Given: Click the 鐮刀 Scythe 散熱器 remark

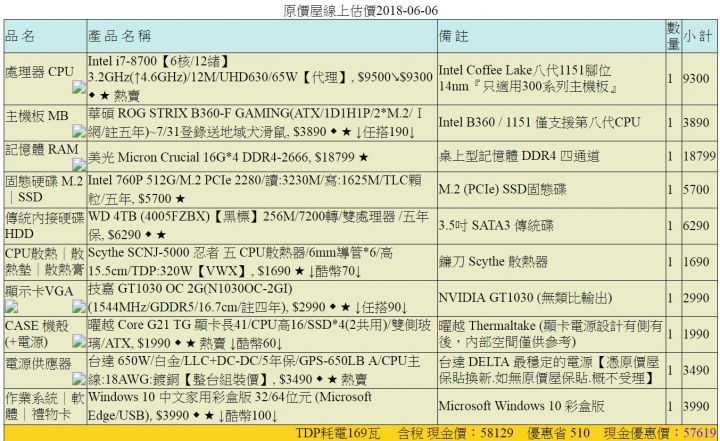Looking at the screenshot, I should [x=494, y=261].
